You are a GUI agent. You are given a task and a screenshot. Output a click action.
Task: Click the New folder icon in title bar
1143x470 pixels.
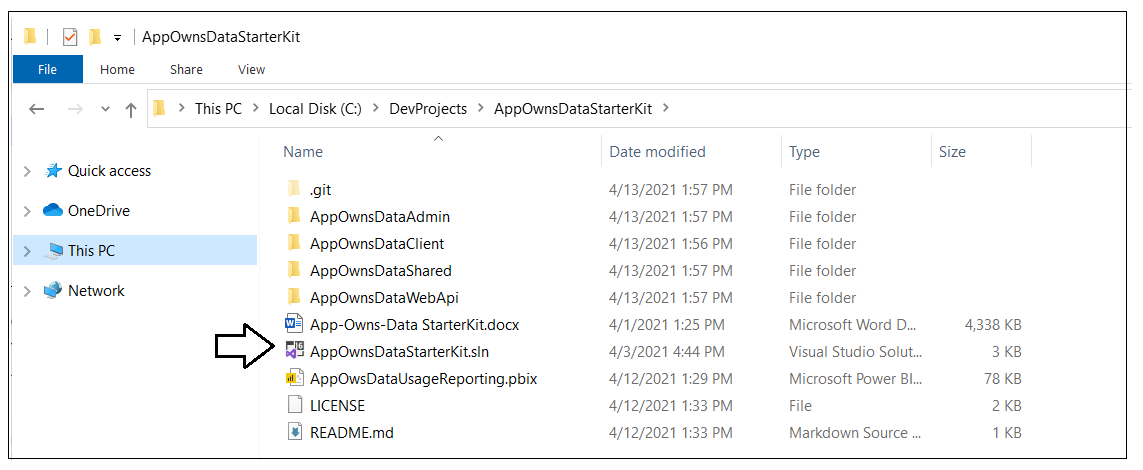point(95,36)
